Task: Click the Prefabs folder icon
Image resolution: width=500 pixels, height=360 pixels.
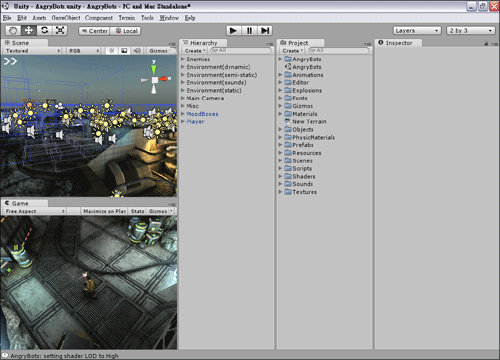Action: [x=288, y=145]
